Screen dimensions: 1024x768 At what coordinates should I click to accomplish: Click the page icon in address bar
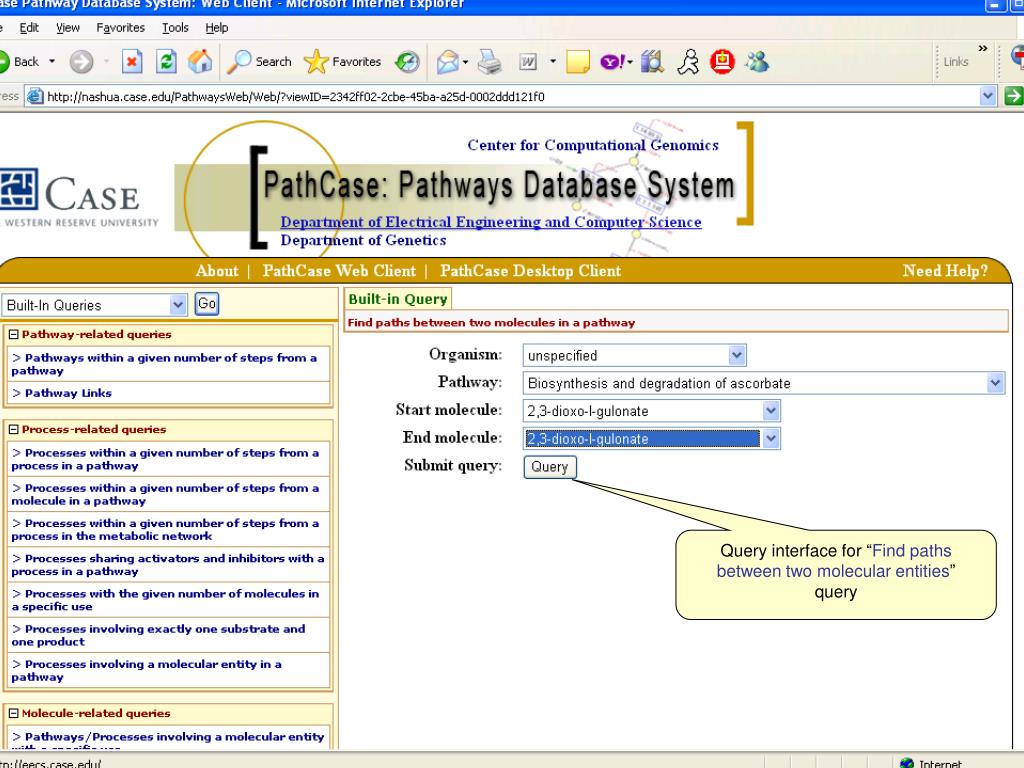[35, 96]
